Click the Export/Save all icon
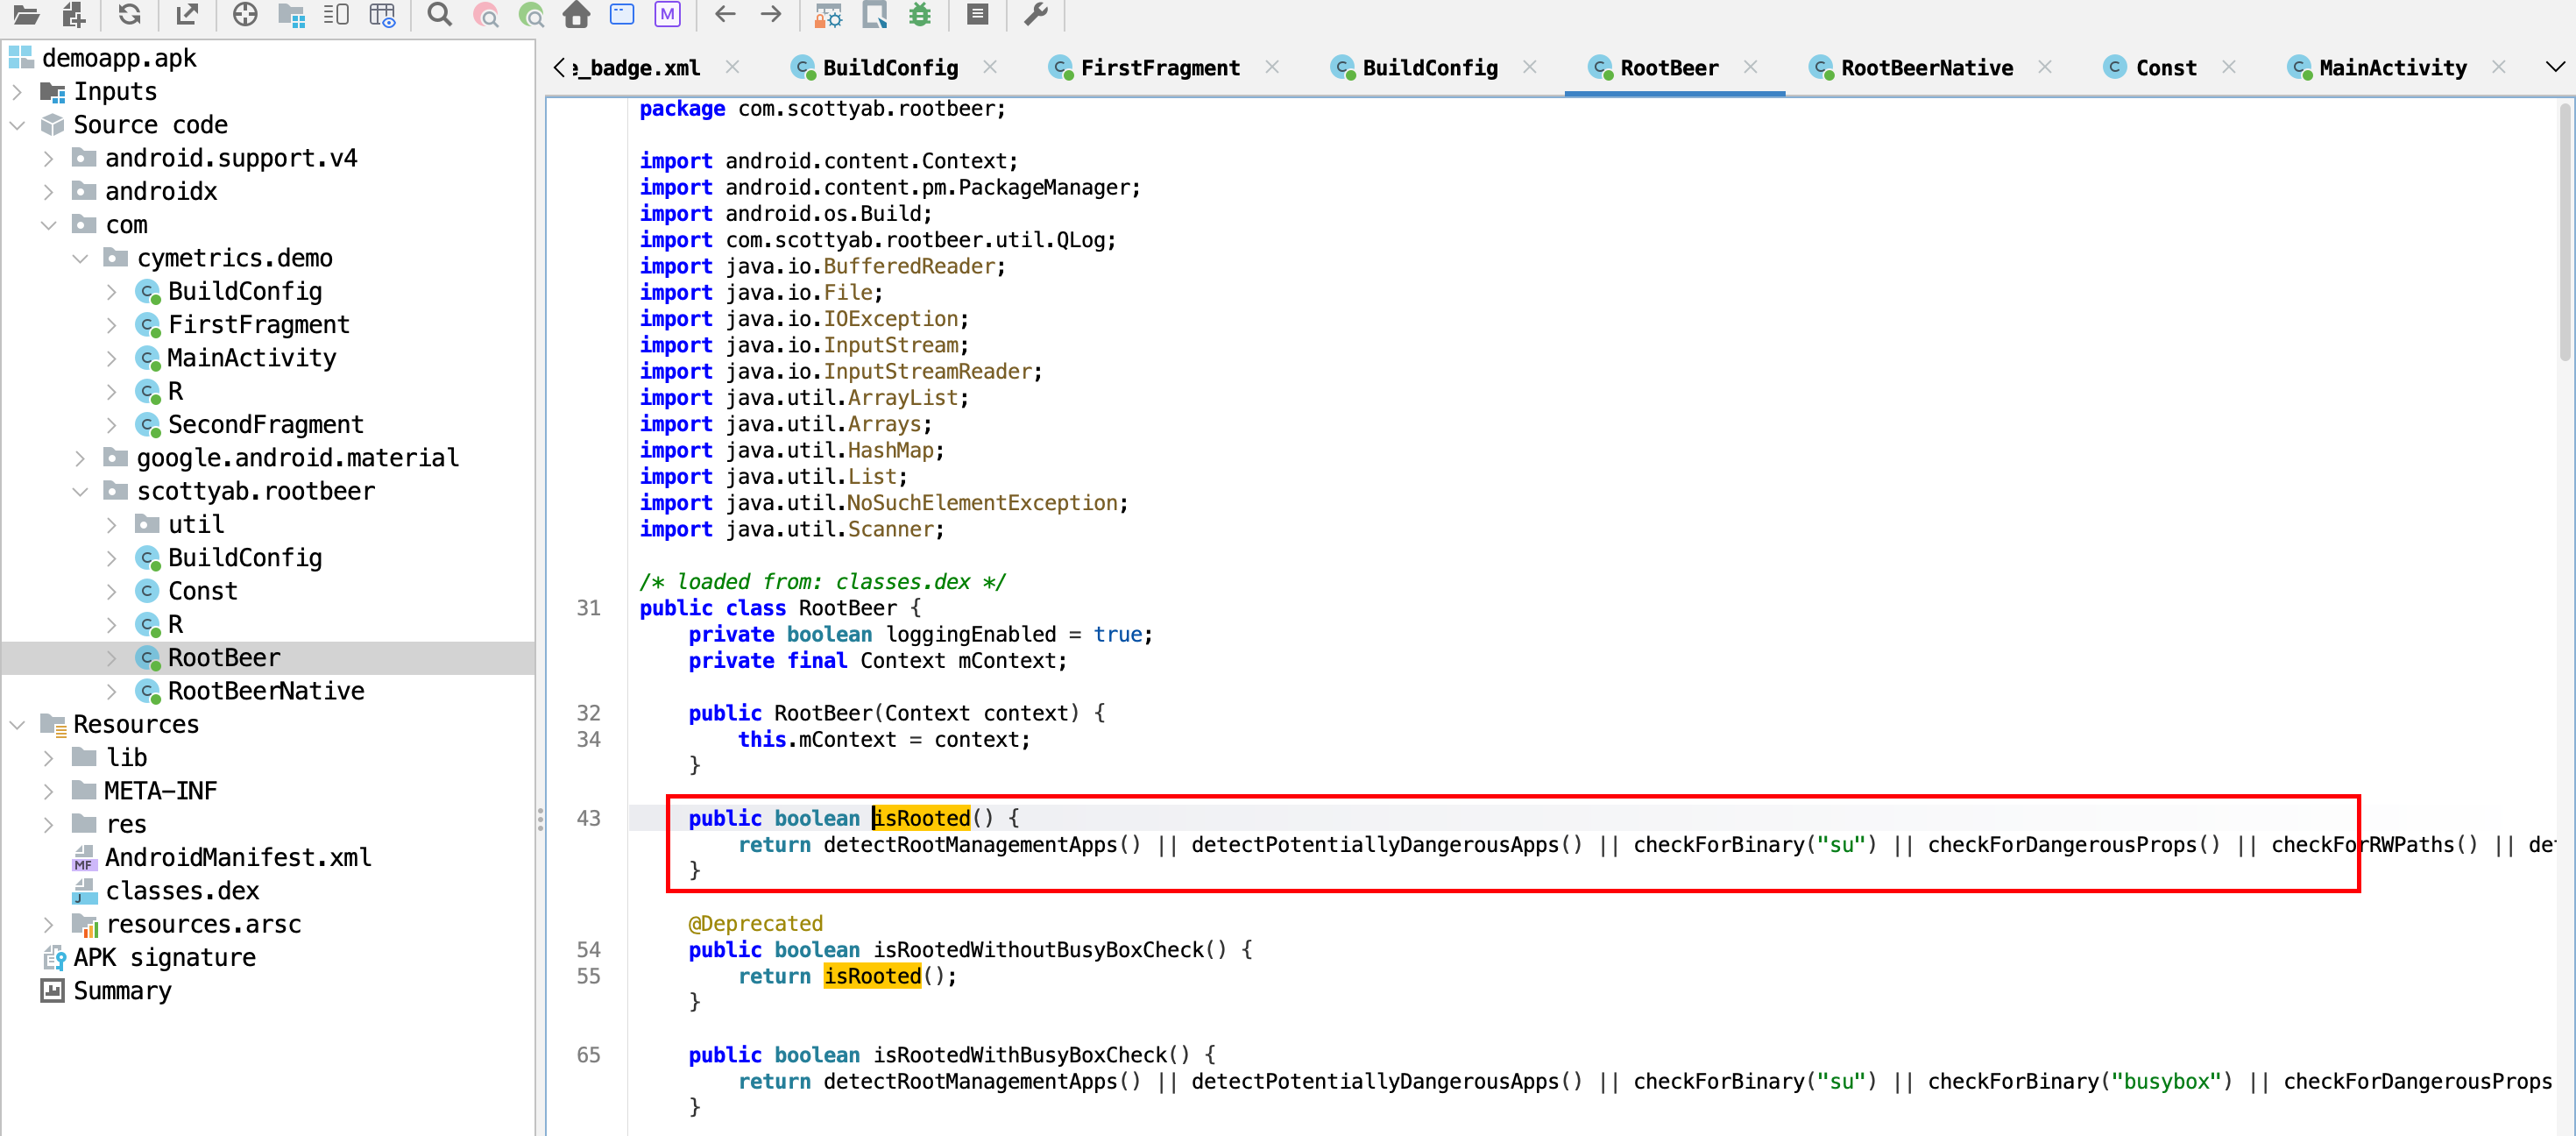 click(x=187, y=14)
